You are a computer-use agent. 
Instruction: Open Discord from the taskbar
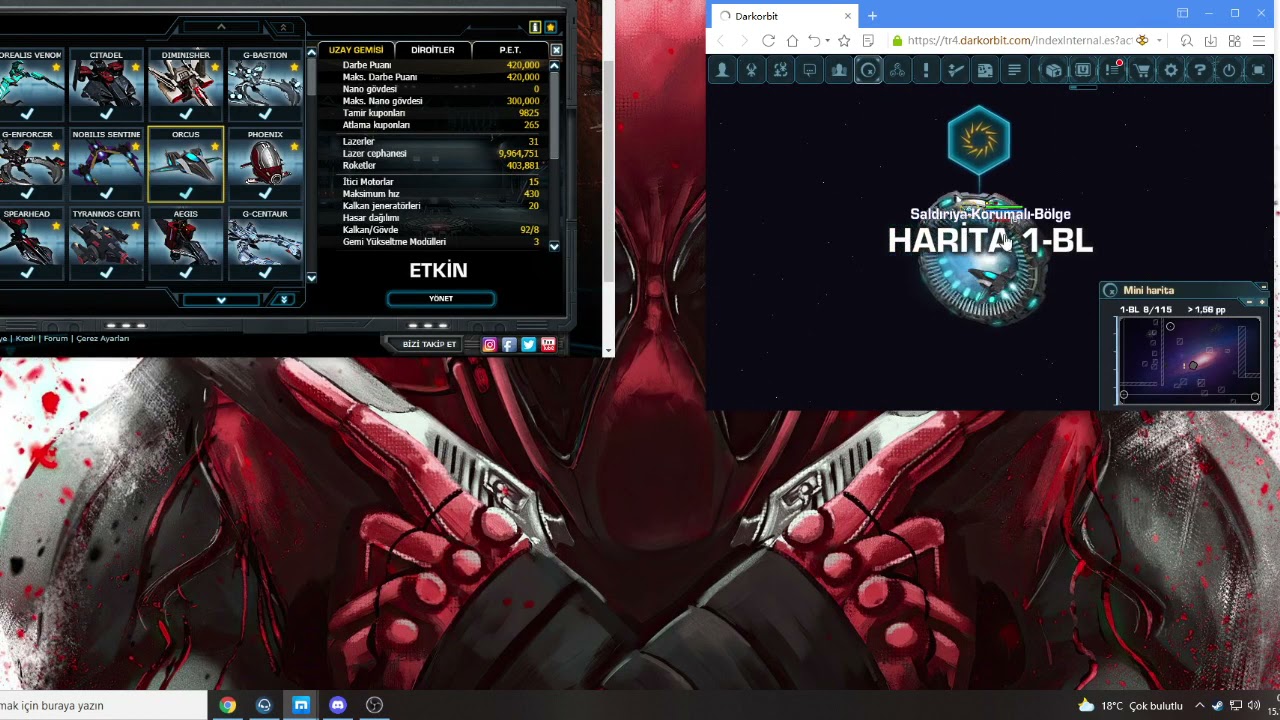337,705
